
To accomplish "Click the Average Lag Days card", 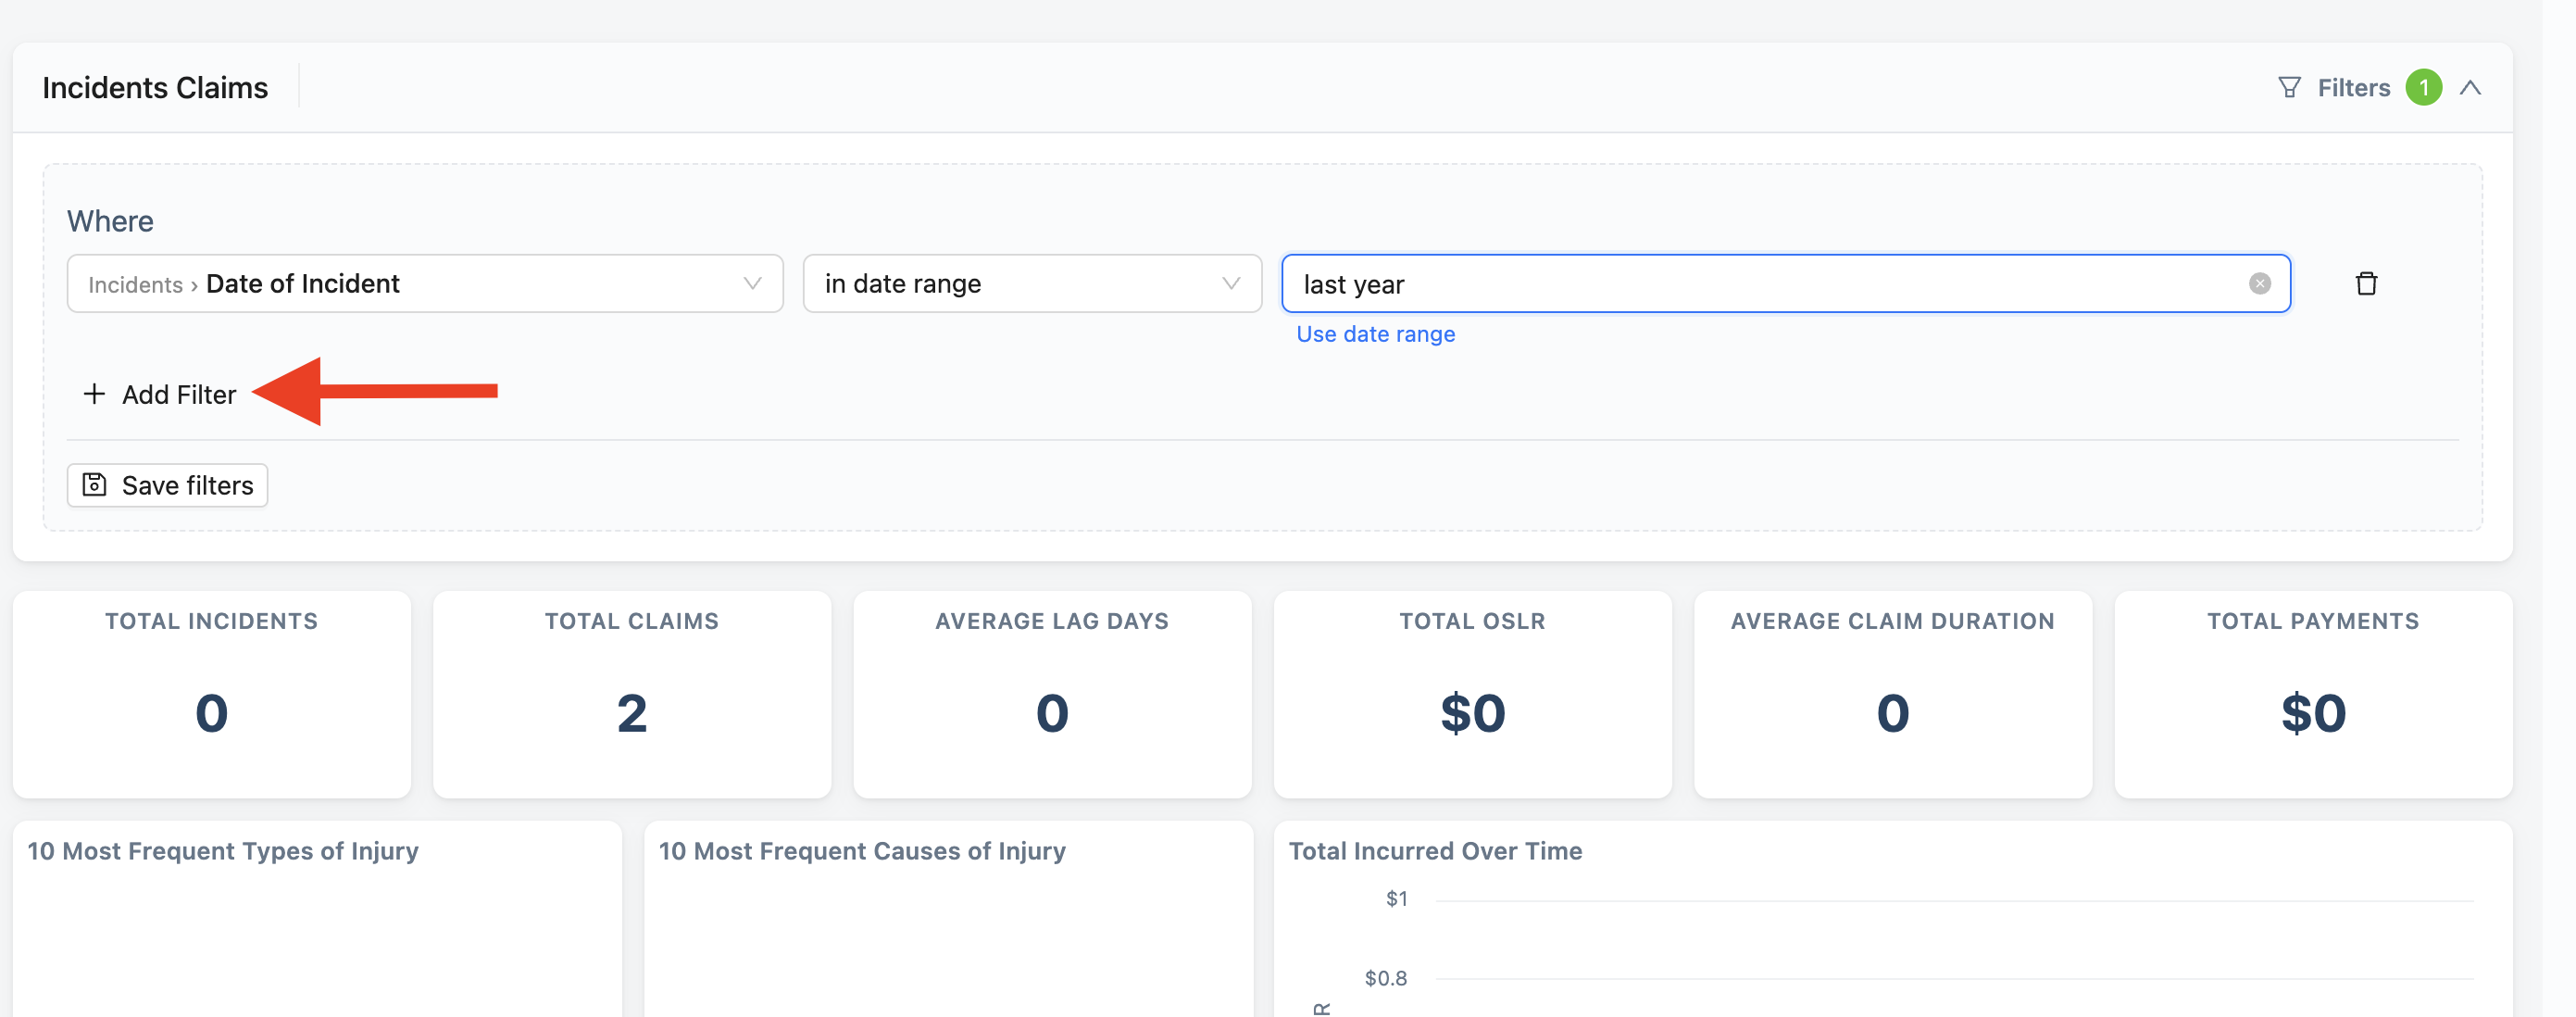I will (x=1052, y=694).
